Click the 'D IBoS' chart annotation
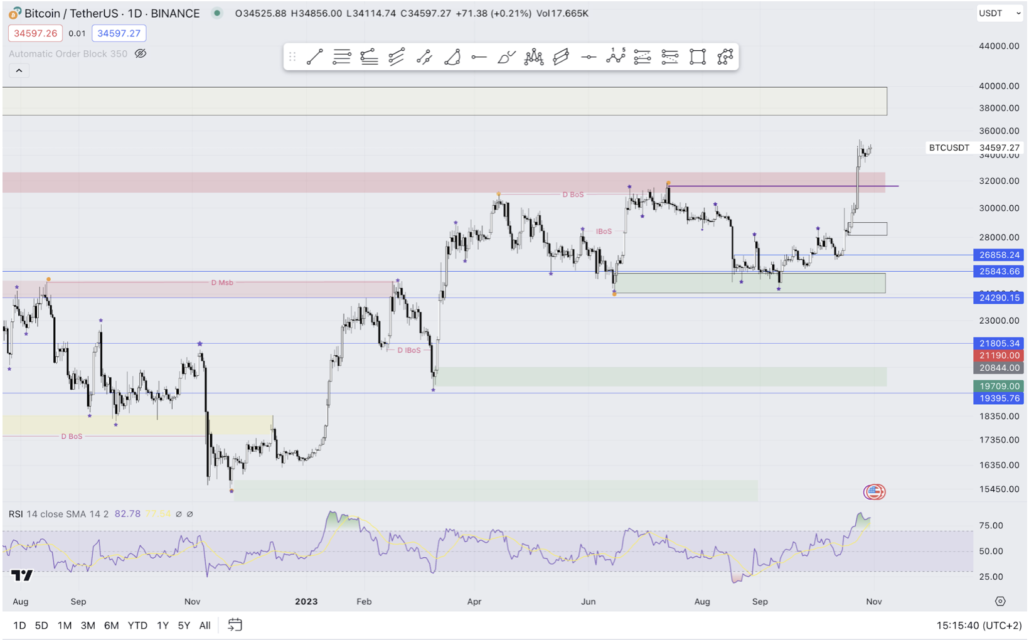The width and height of the screenshot is (1029, 640). point(409,351)
